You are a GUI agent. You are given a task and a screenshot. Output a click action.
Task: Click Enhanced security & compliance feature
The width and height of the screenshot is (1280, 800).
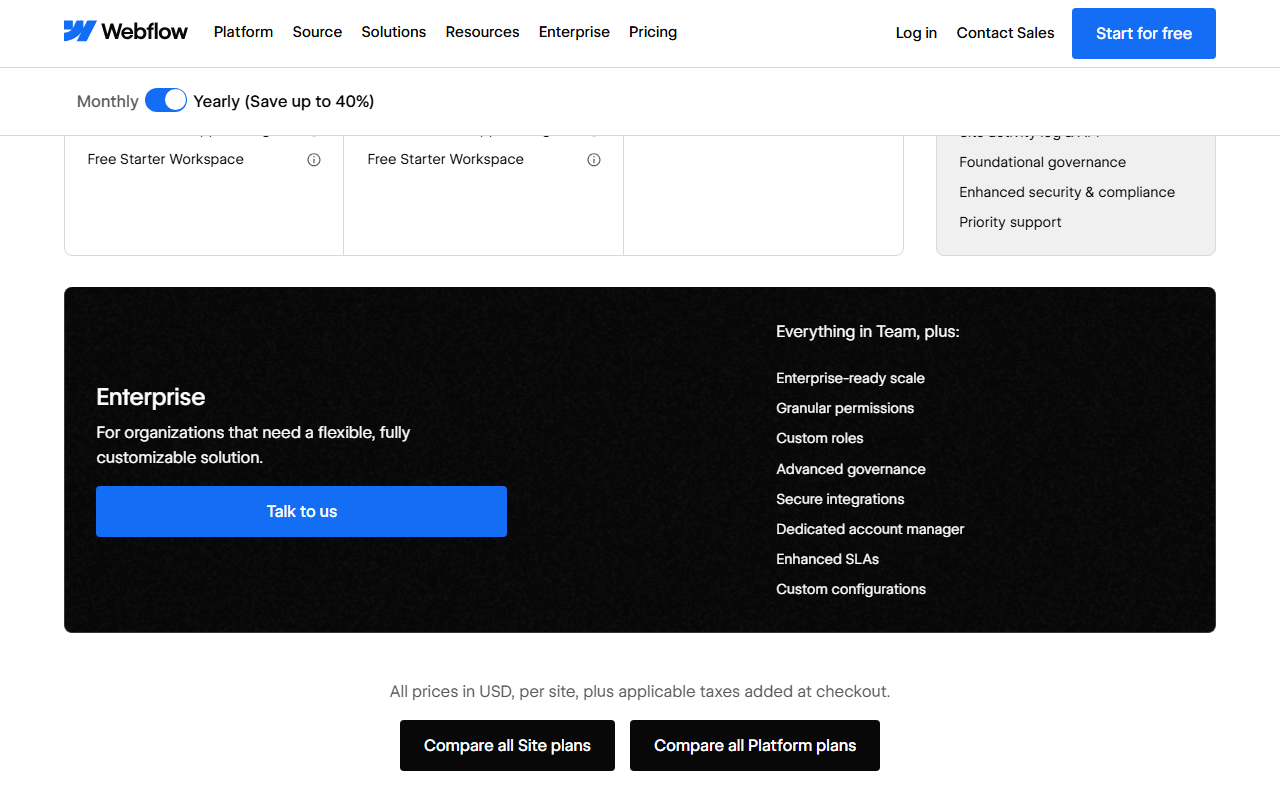tap(1067, 192)
